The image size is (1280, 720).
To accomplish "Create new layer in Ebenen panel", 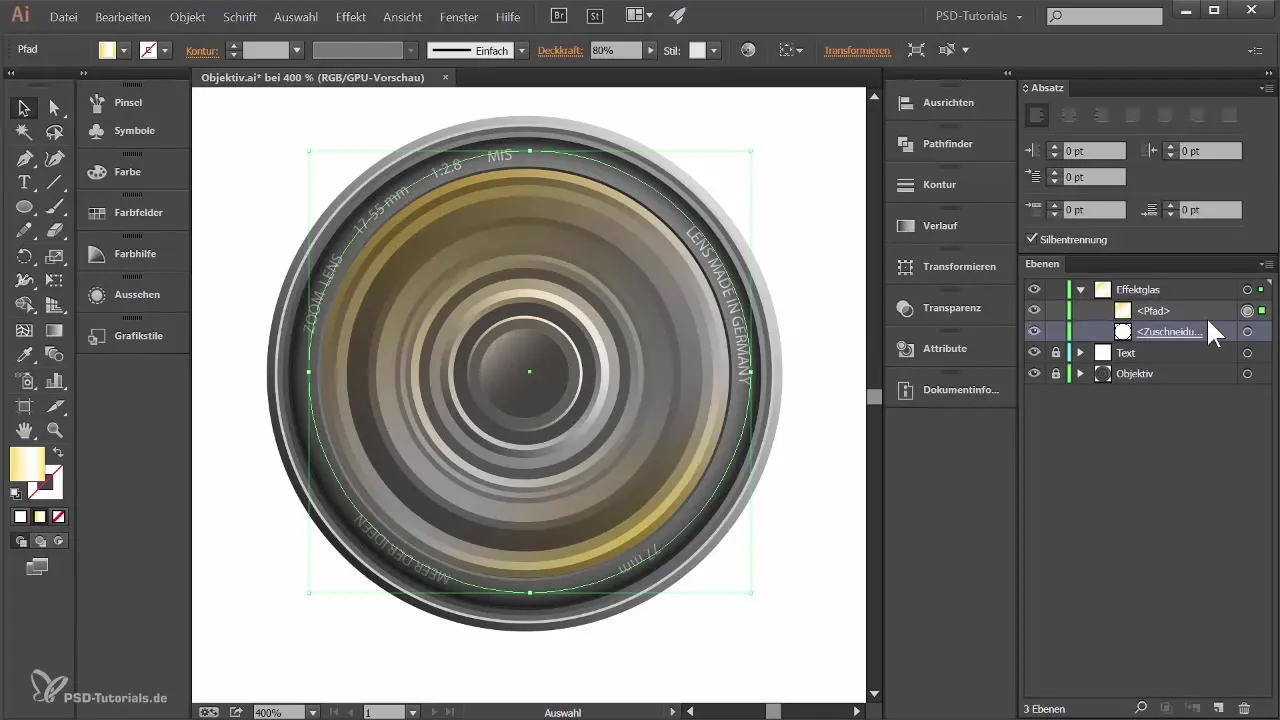I will click(x=1218, y=708).
